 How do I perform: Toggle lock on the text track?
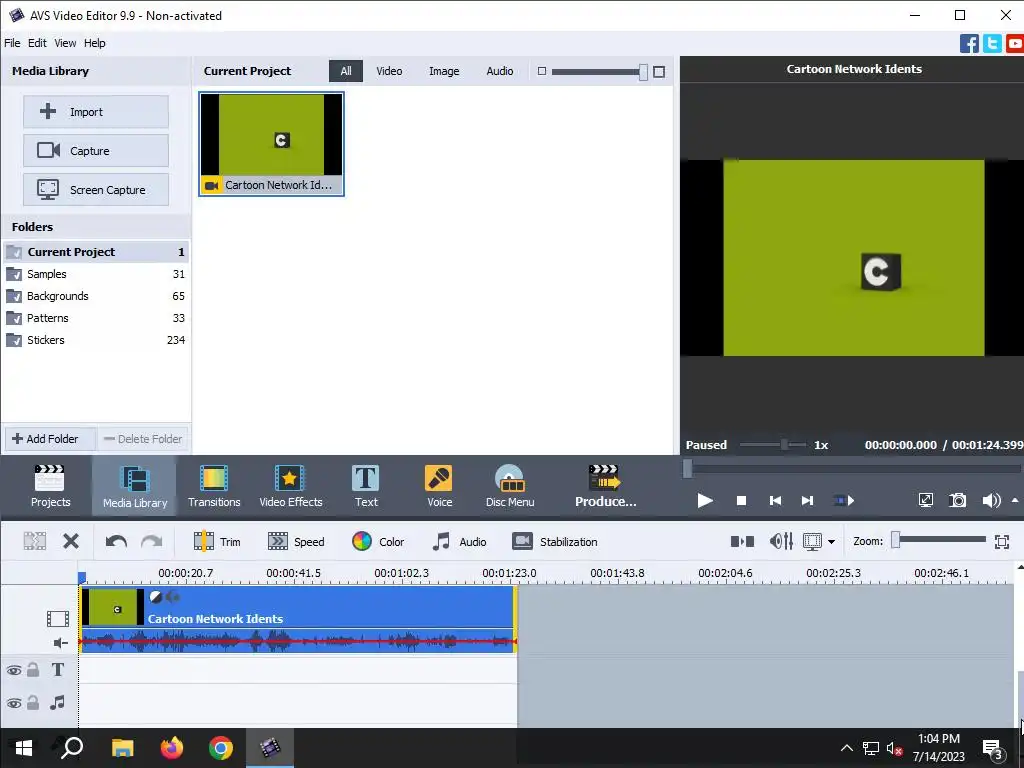[33, 669]
